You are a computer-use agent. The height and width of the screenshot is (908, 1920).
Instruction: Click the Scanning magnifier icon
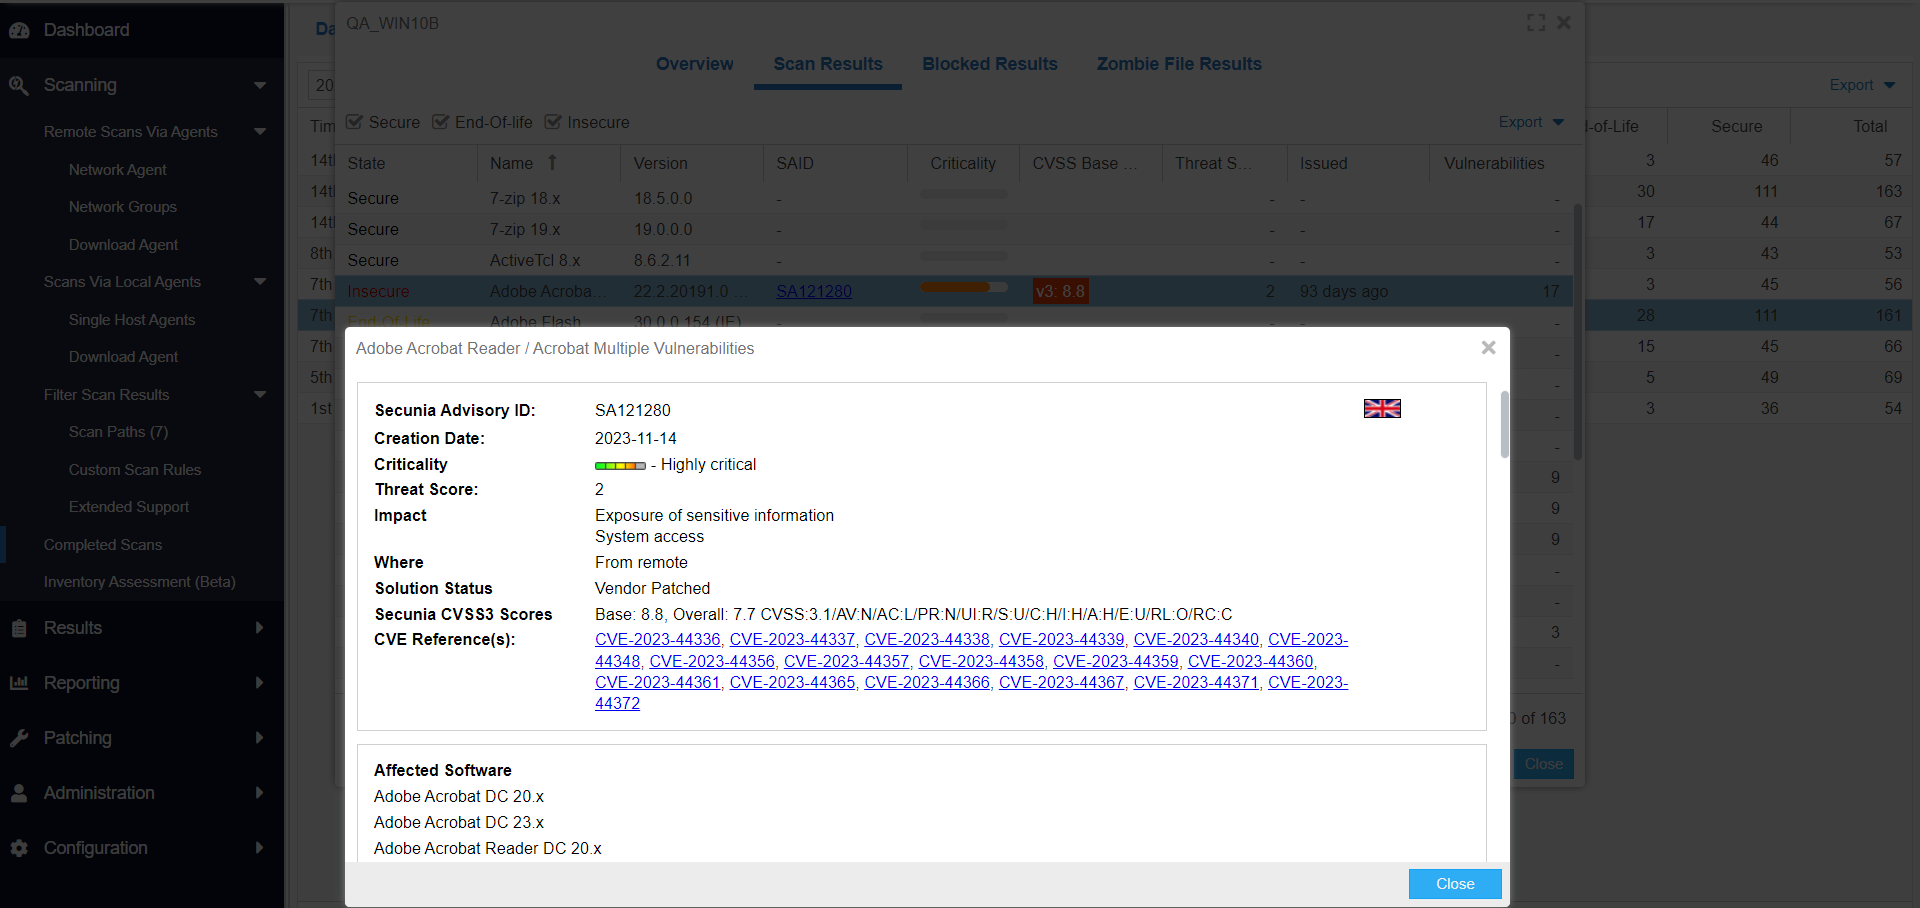point(19,85)
